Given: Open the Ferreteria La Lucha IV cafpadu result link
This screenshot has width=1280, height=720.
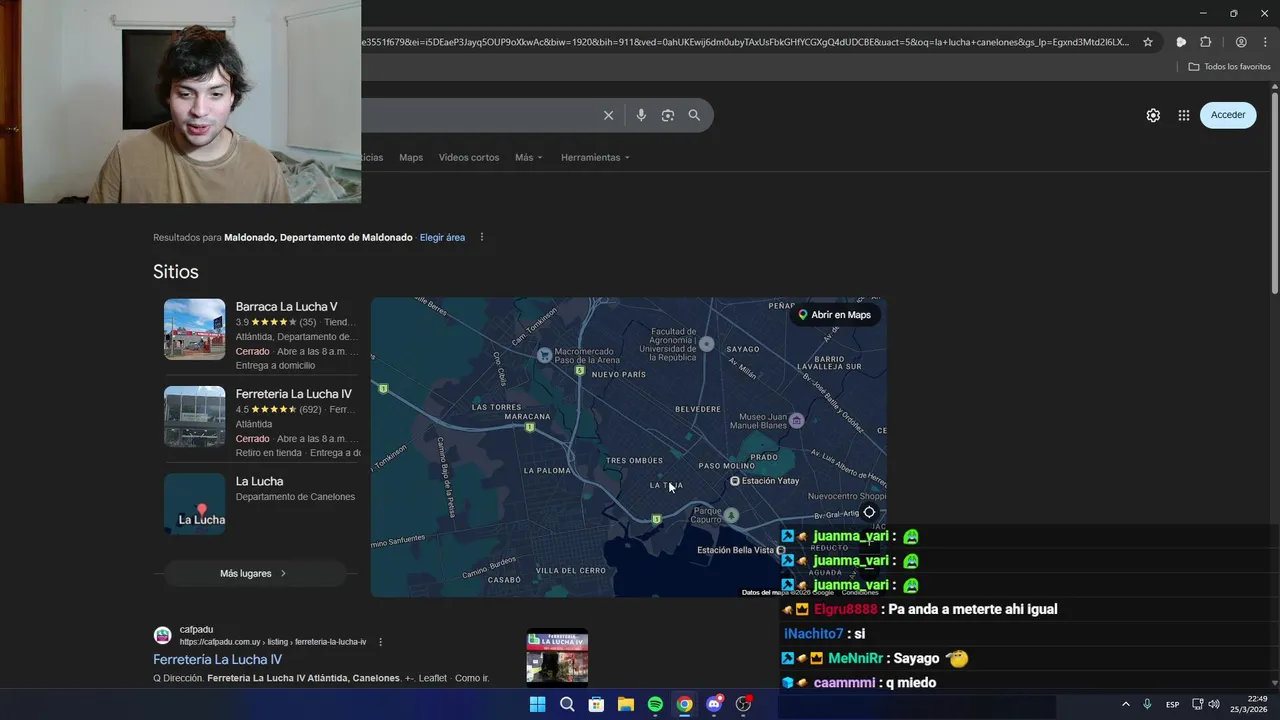Looking at the screenshot, I should [x=217, y=660].
